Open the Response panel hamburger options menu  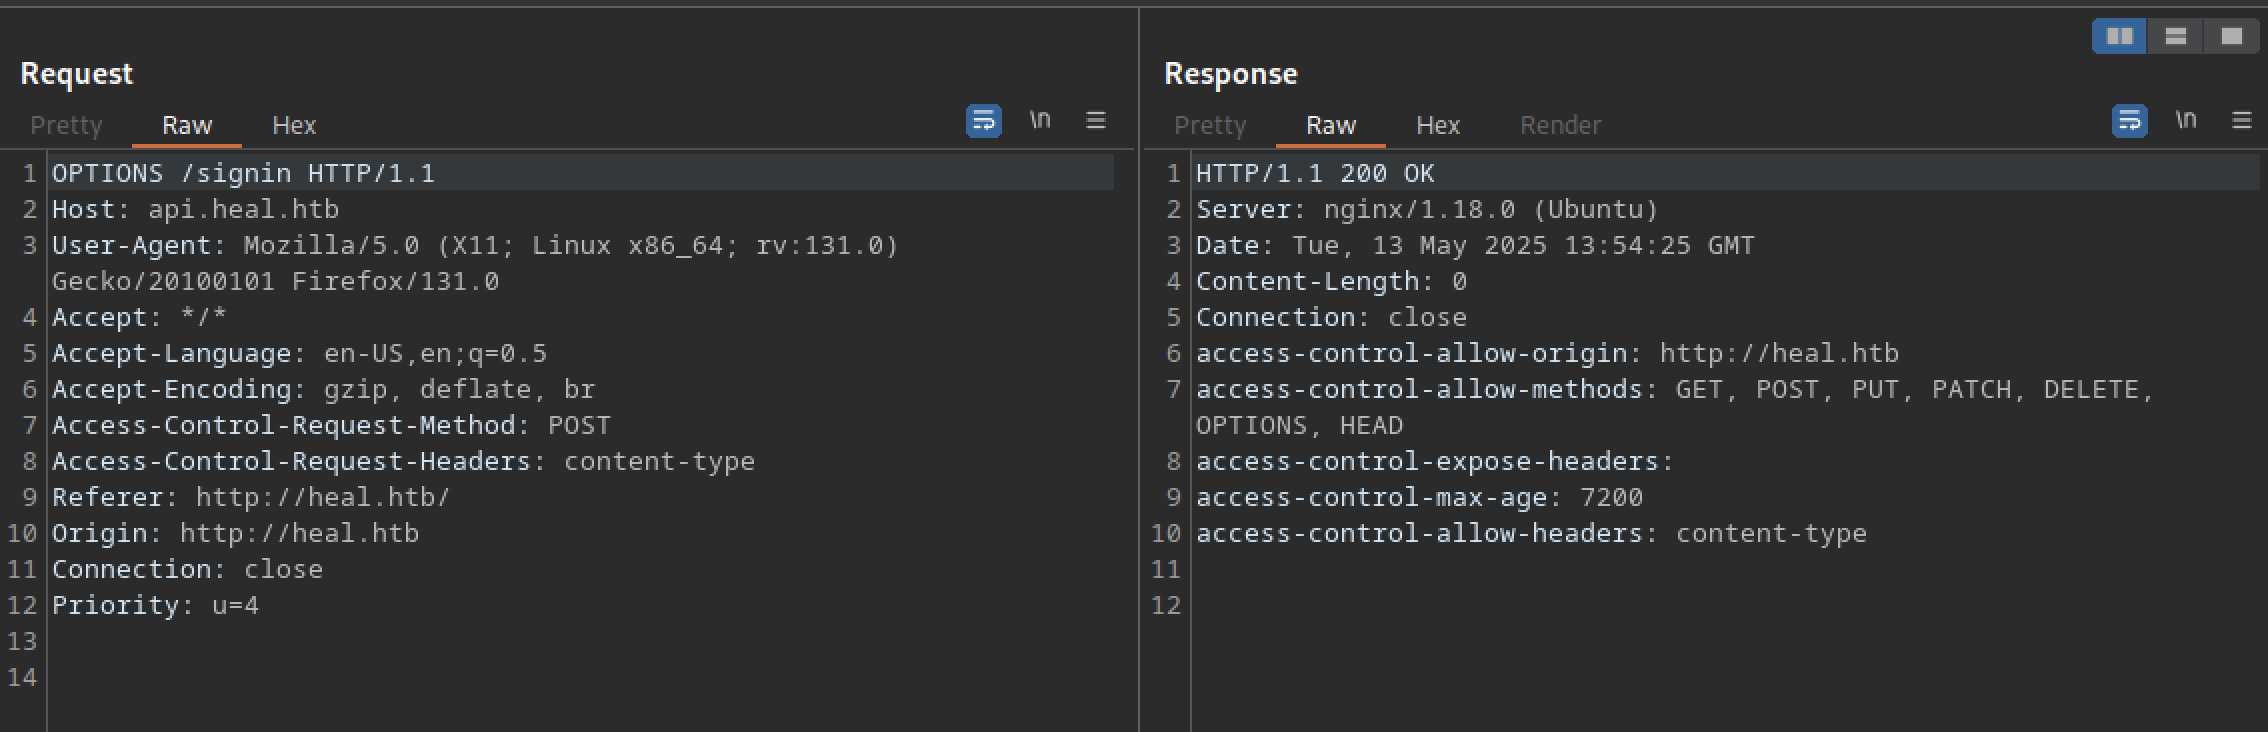2241,121
